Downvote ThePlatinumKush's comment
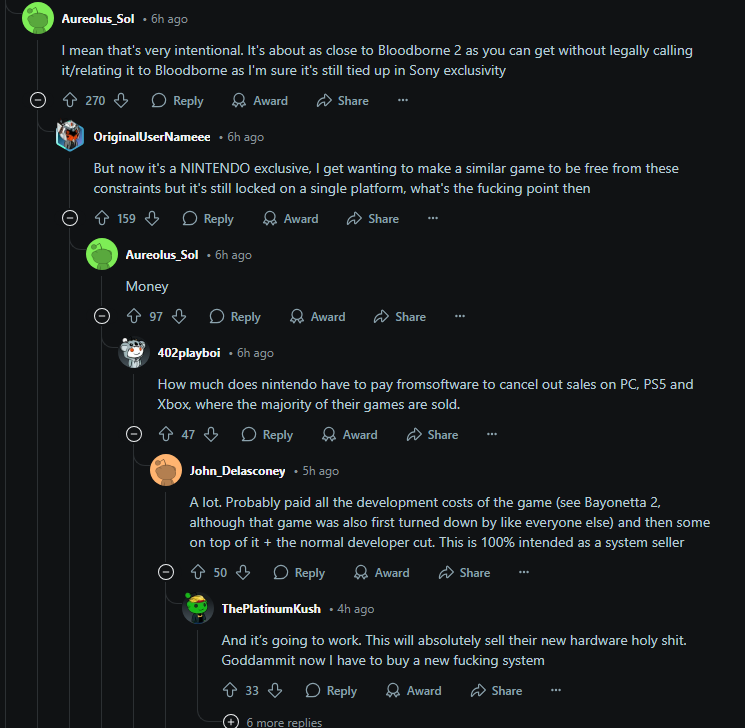This screenshot has width=745, height=728. (x=276, y=690)
